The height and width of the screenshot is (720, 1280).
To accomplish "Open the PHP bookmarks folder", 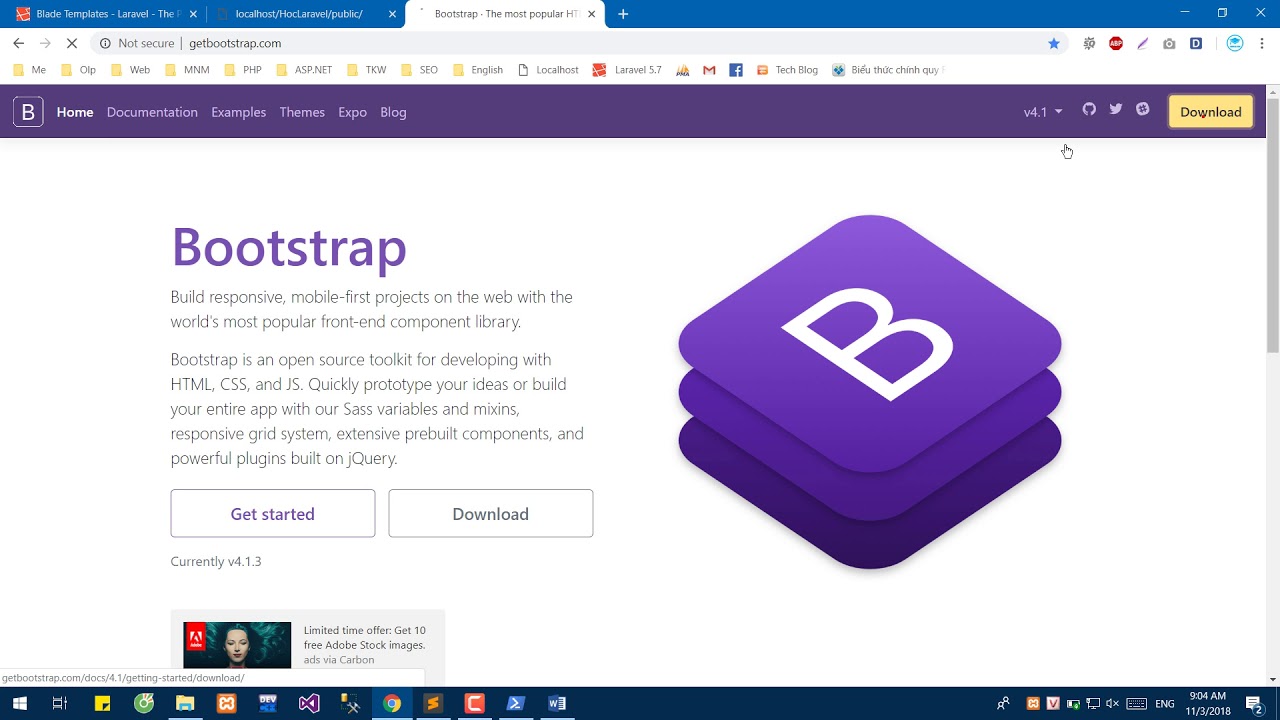I will (243, 70).
